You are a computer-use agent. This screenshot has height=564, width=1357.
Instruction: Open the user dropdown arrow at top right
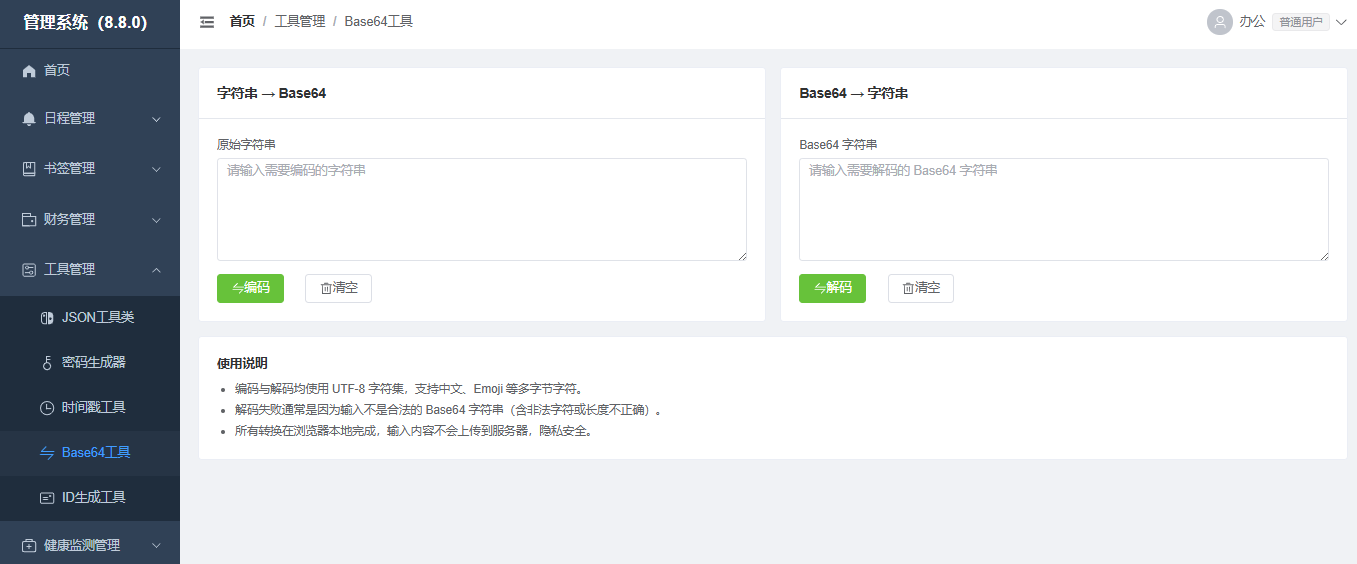1341,22
